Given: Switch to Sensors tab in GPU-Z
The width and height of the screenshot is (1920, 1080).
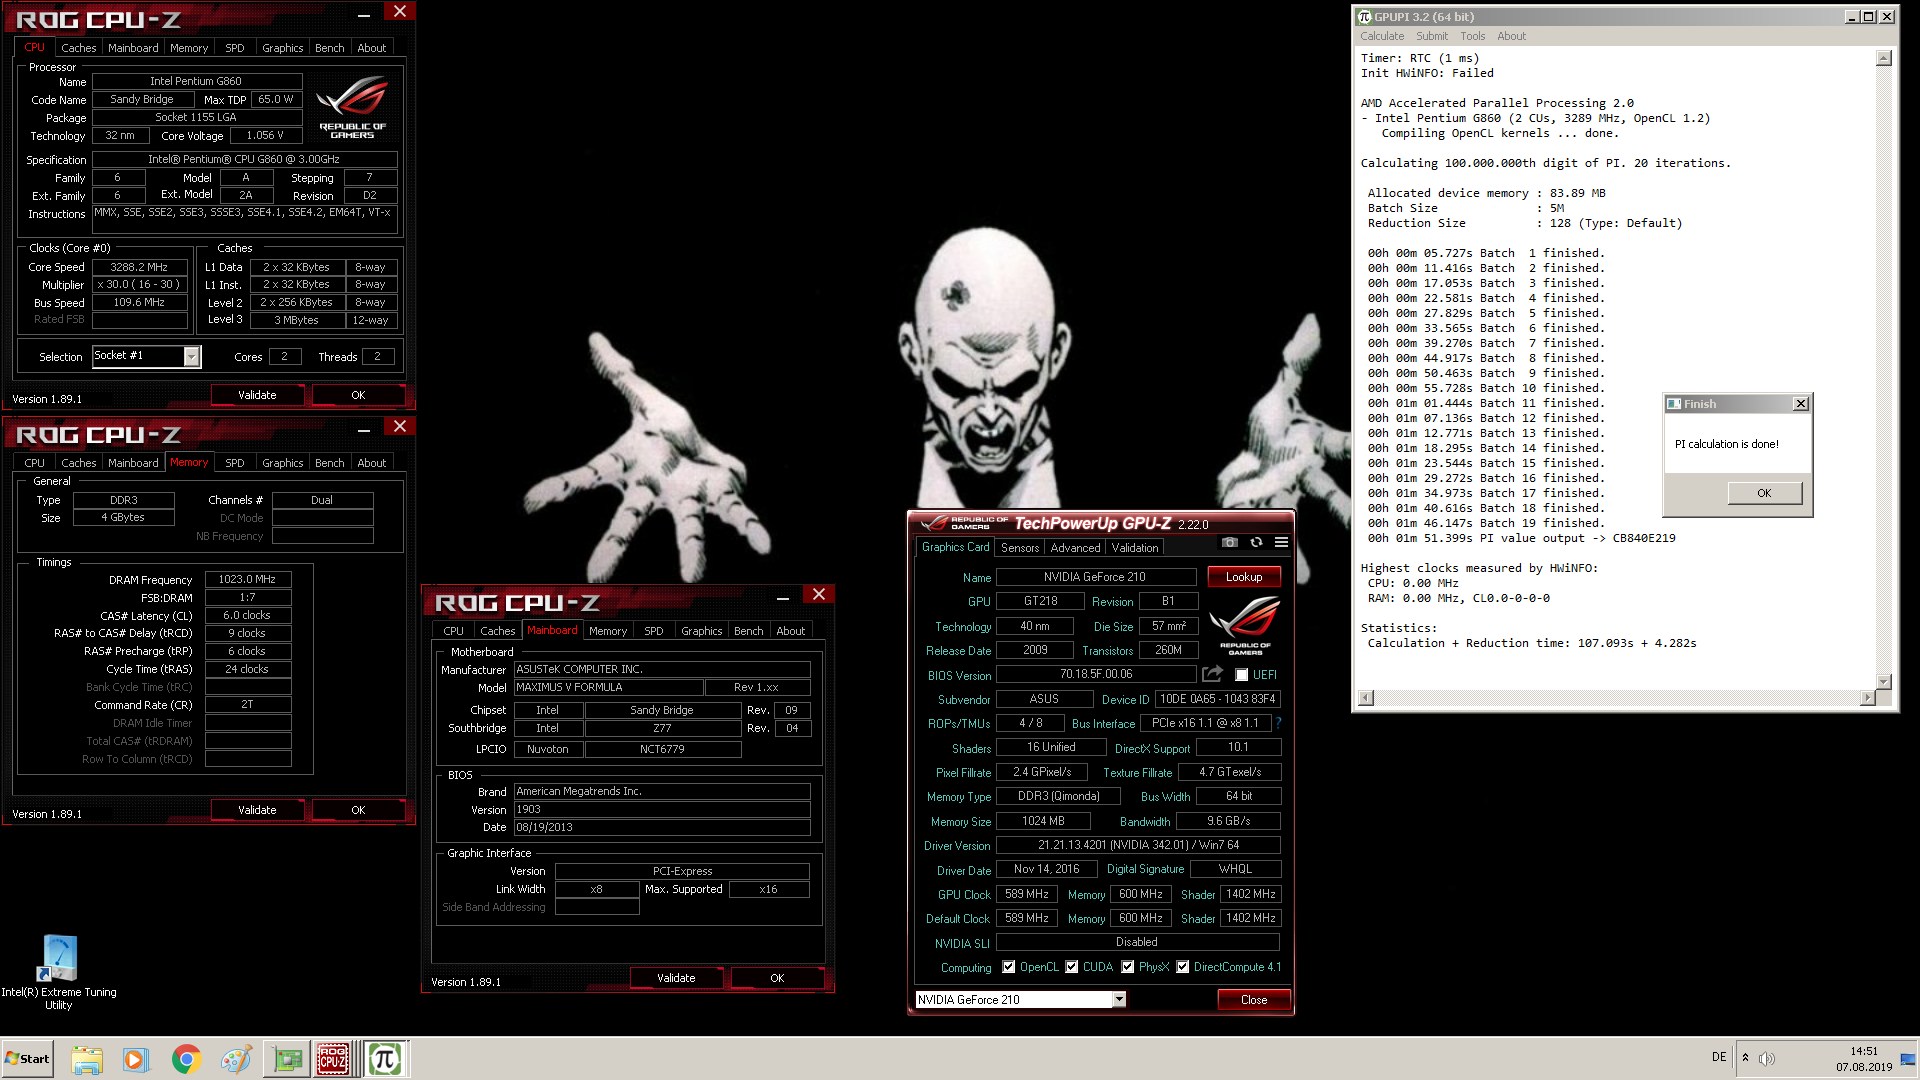Looking at the screenshot, I should [1019, 548].
